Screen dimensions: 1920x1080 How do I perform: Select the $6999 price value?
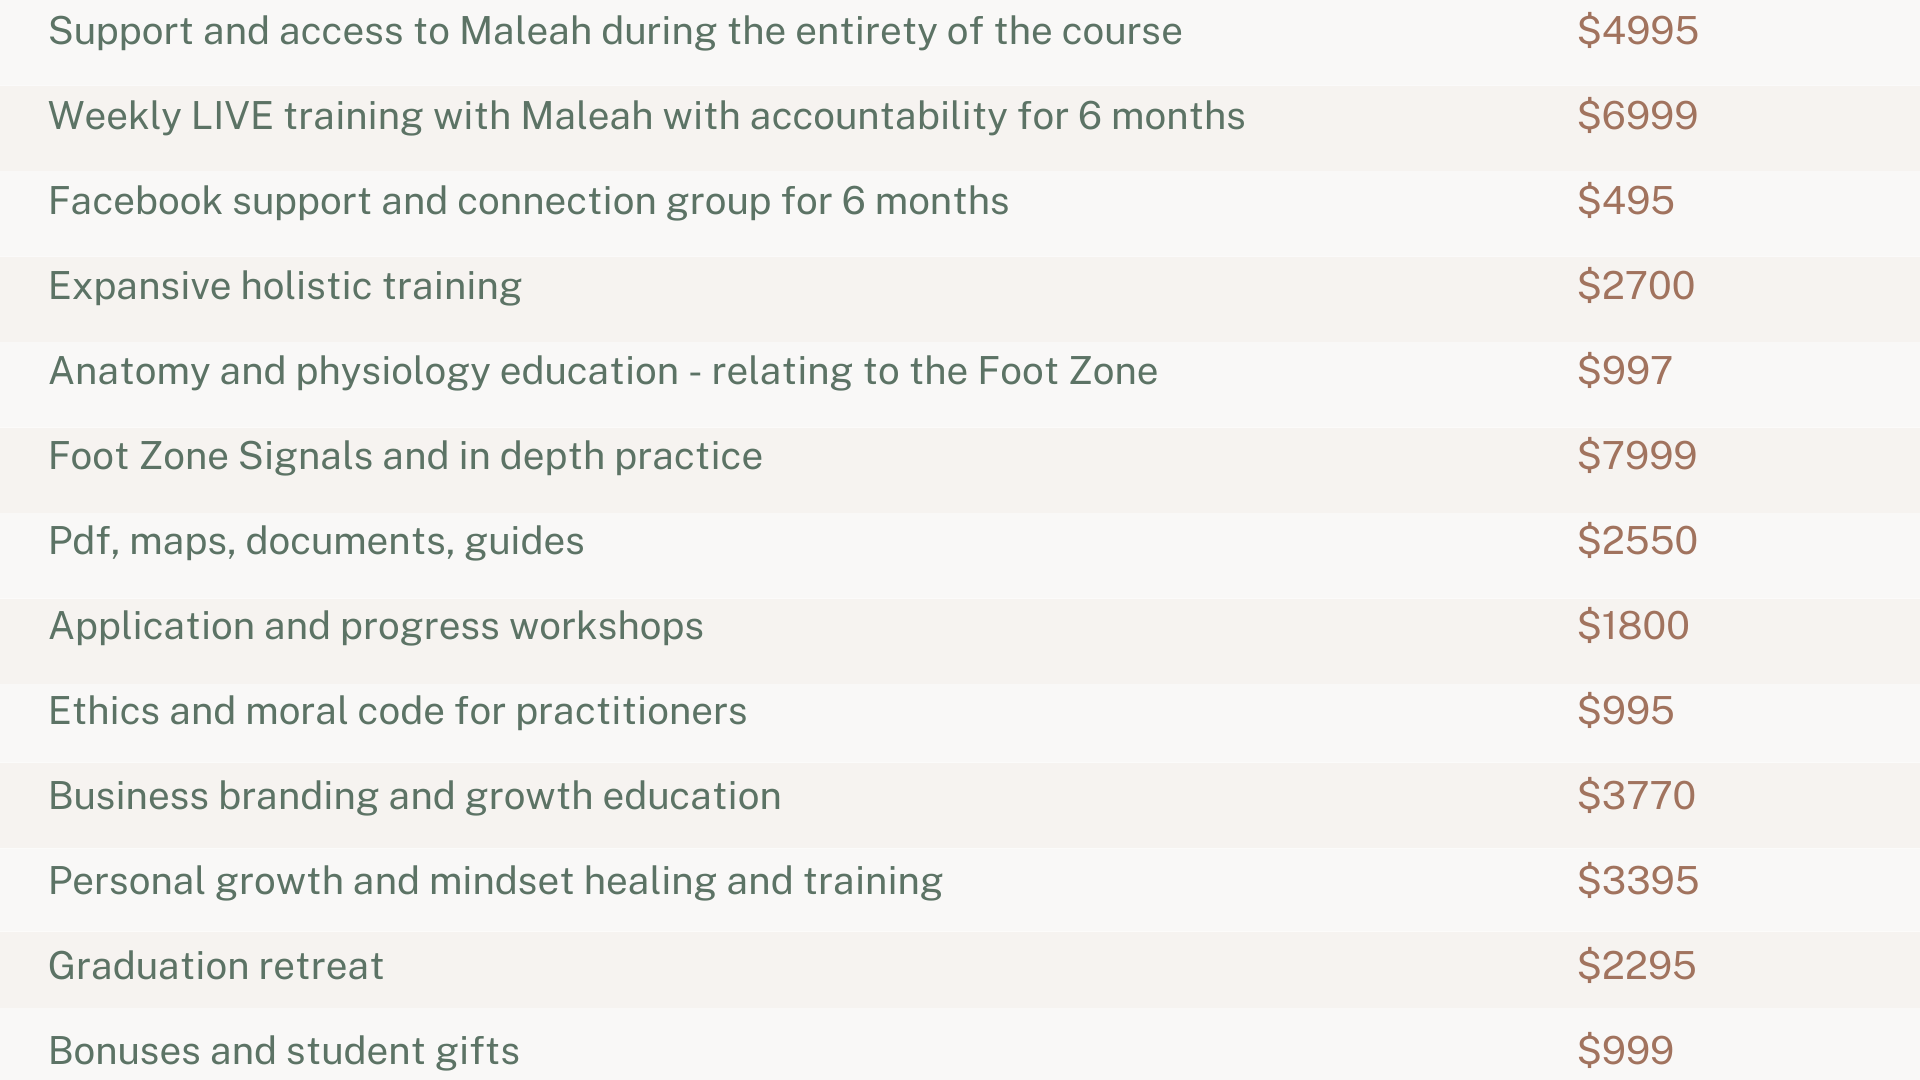click(x=1637, y=116)
